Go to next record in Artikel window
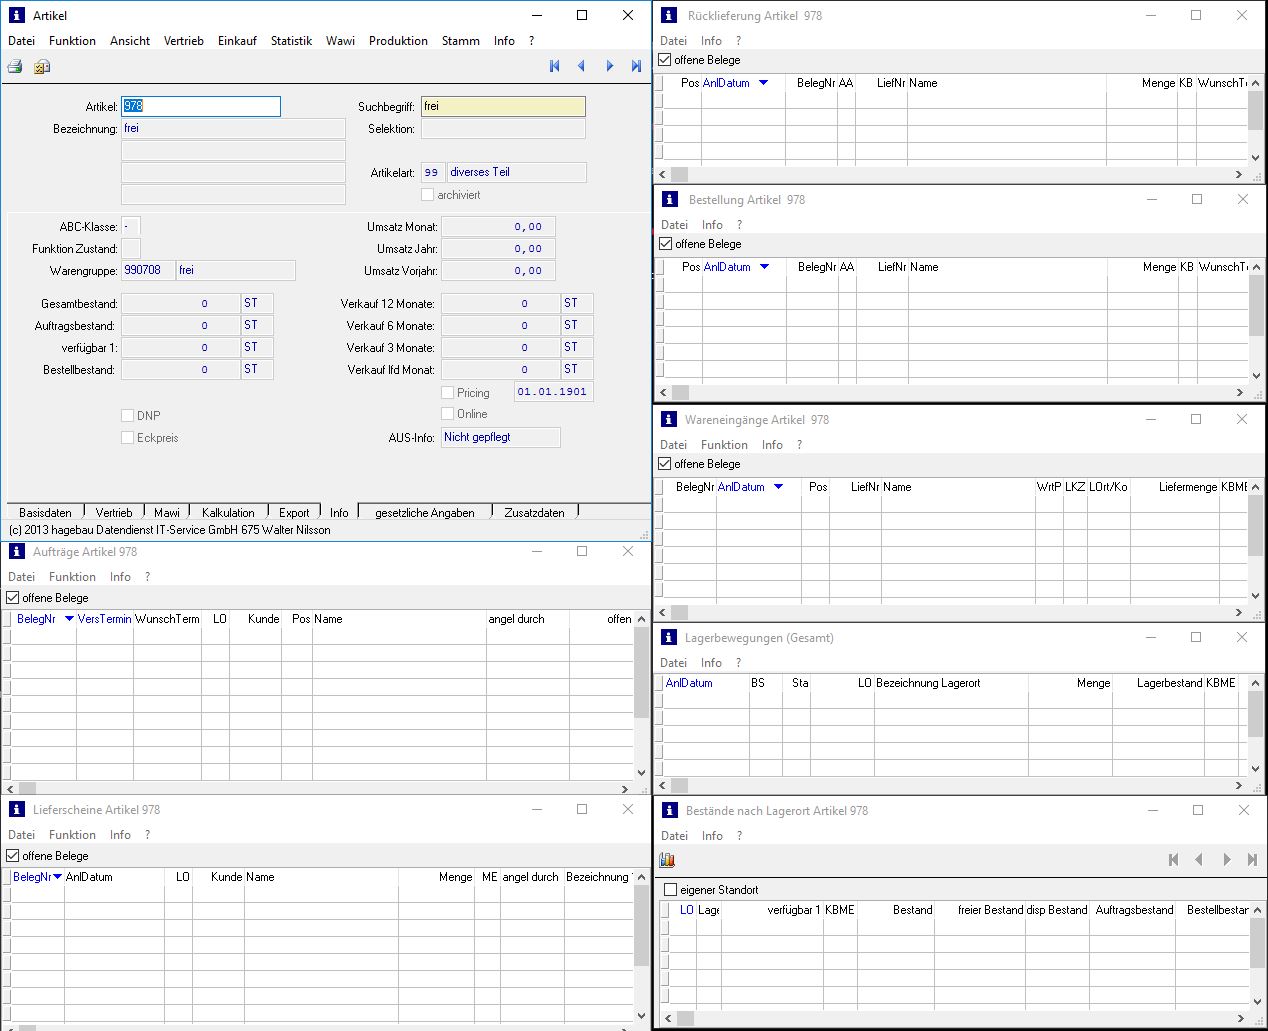 click(x=609, y=66)
